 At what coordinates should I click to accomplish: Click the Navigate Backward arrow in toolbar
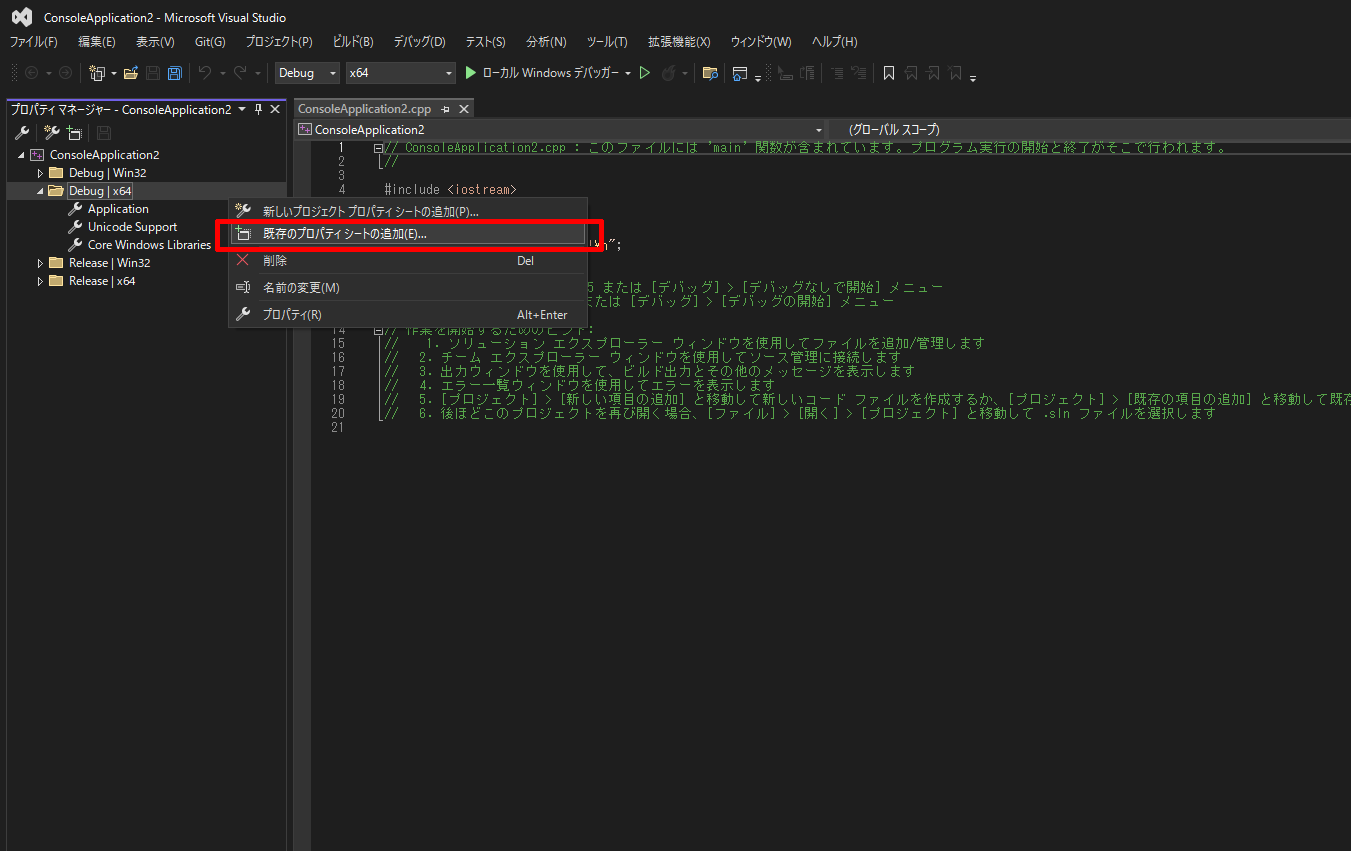point(31,73)
